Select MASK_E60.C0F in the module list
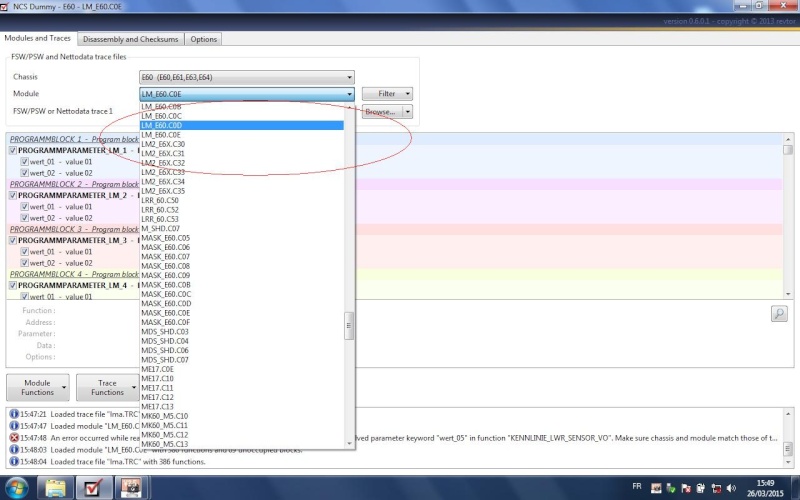800x500 pixels. [x=242, y=322]
